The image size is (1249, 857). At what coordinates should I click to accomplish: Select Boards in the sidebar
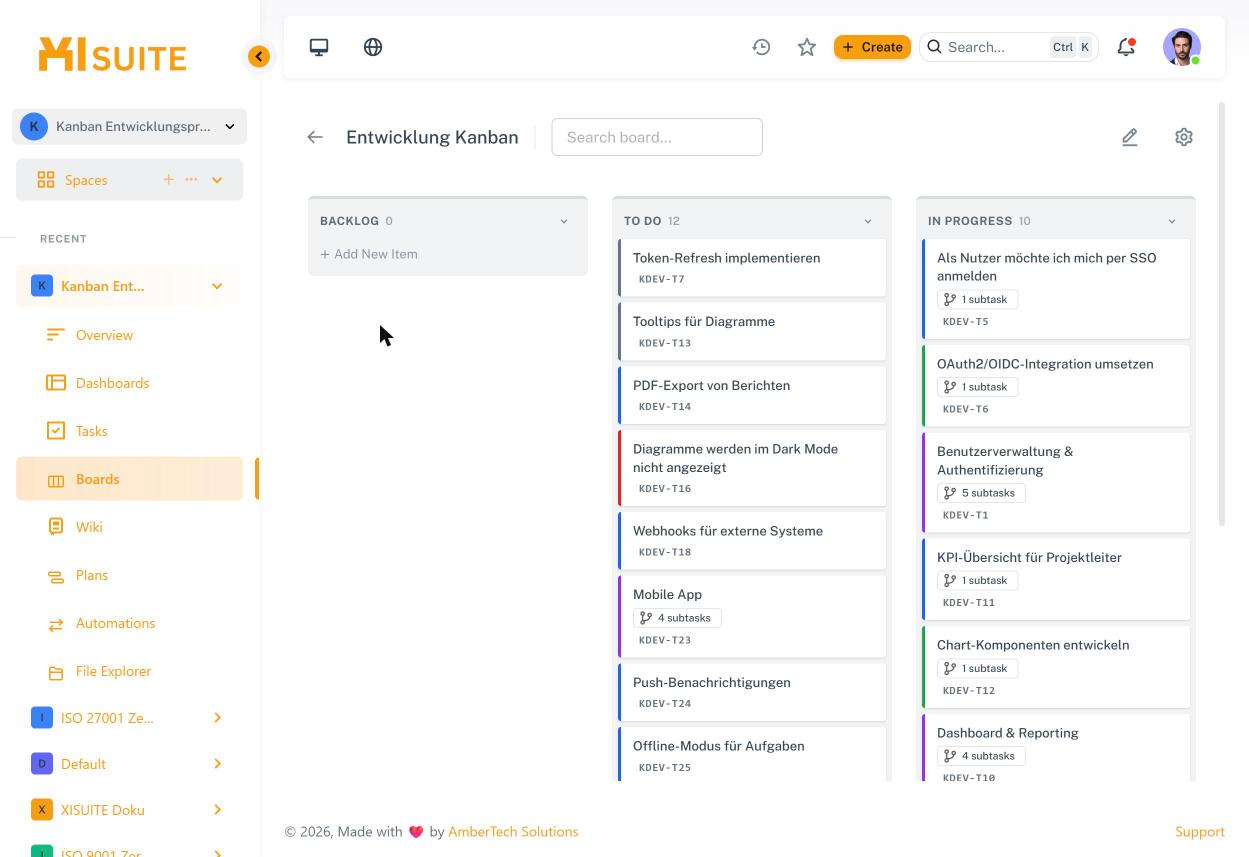tap(129, 479)
